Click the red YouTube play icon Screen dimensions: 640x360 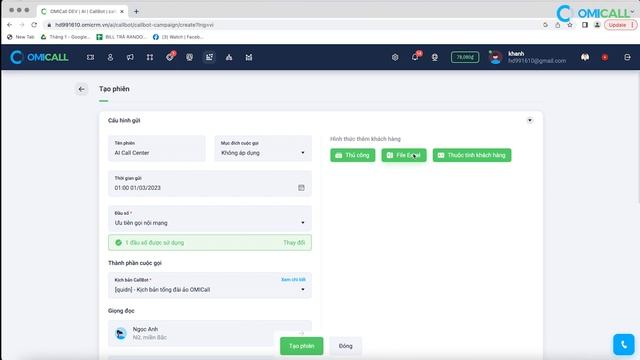point(605,58)
